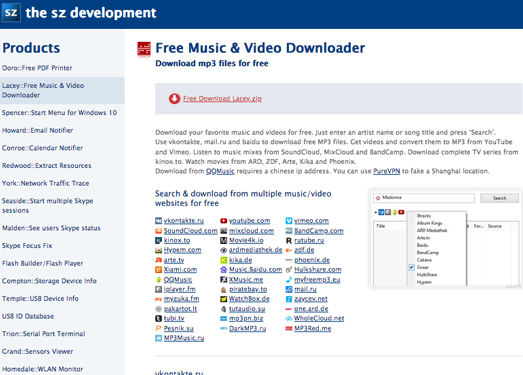Click the XMusic.me site icon

[223, 280]
